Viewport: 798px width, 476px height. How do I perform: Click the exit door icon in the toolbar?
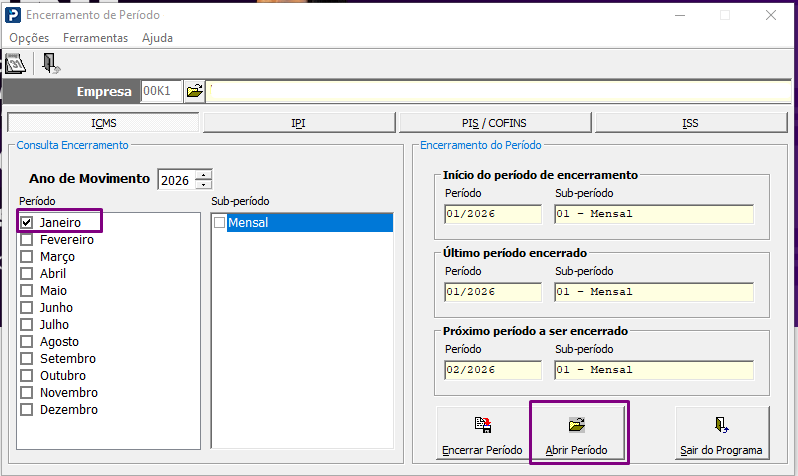pos(50,64)
